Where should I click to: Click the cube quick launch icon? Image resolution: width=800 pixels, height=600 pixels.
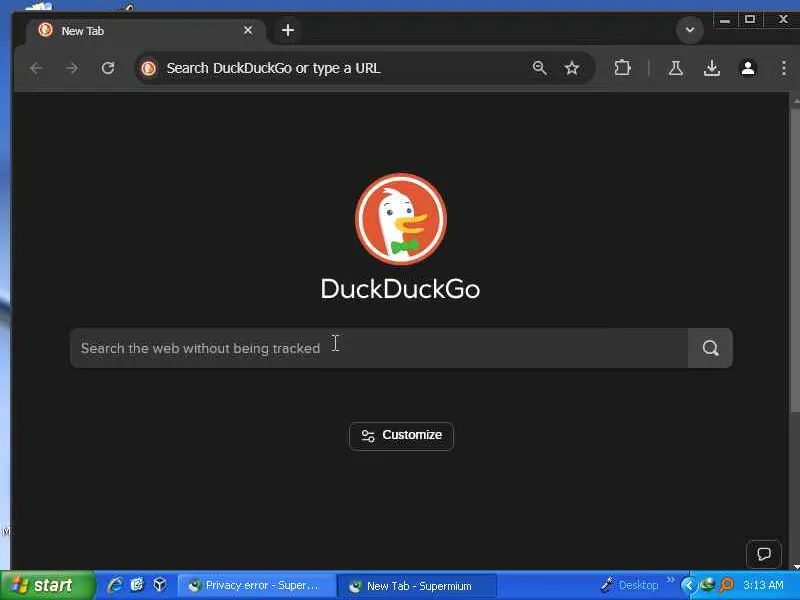pyautogui.click(x=160, y=585)
